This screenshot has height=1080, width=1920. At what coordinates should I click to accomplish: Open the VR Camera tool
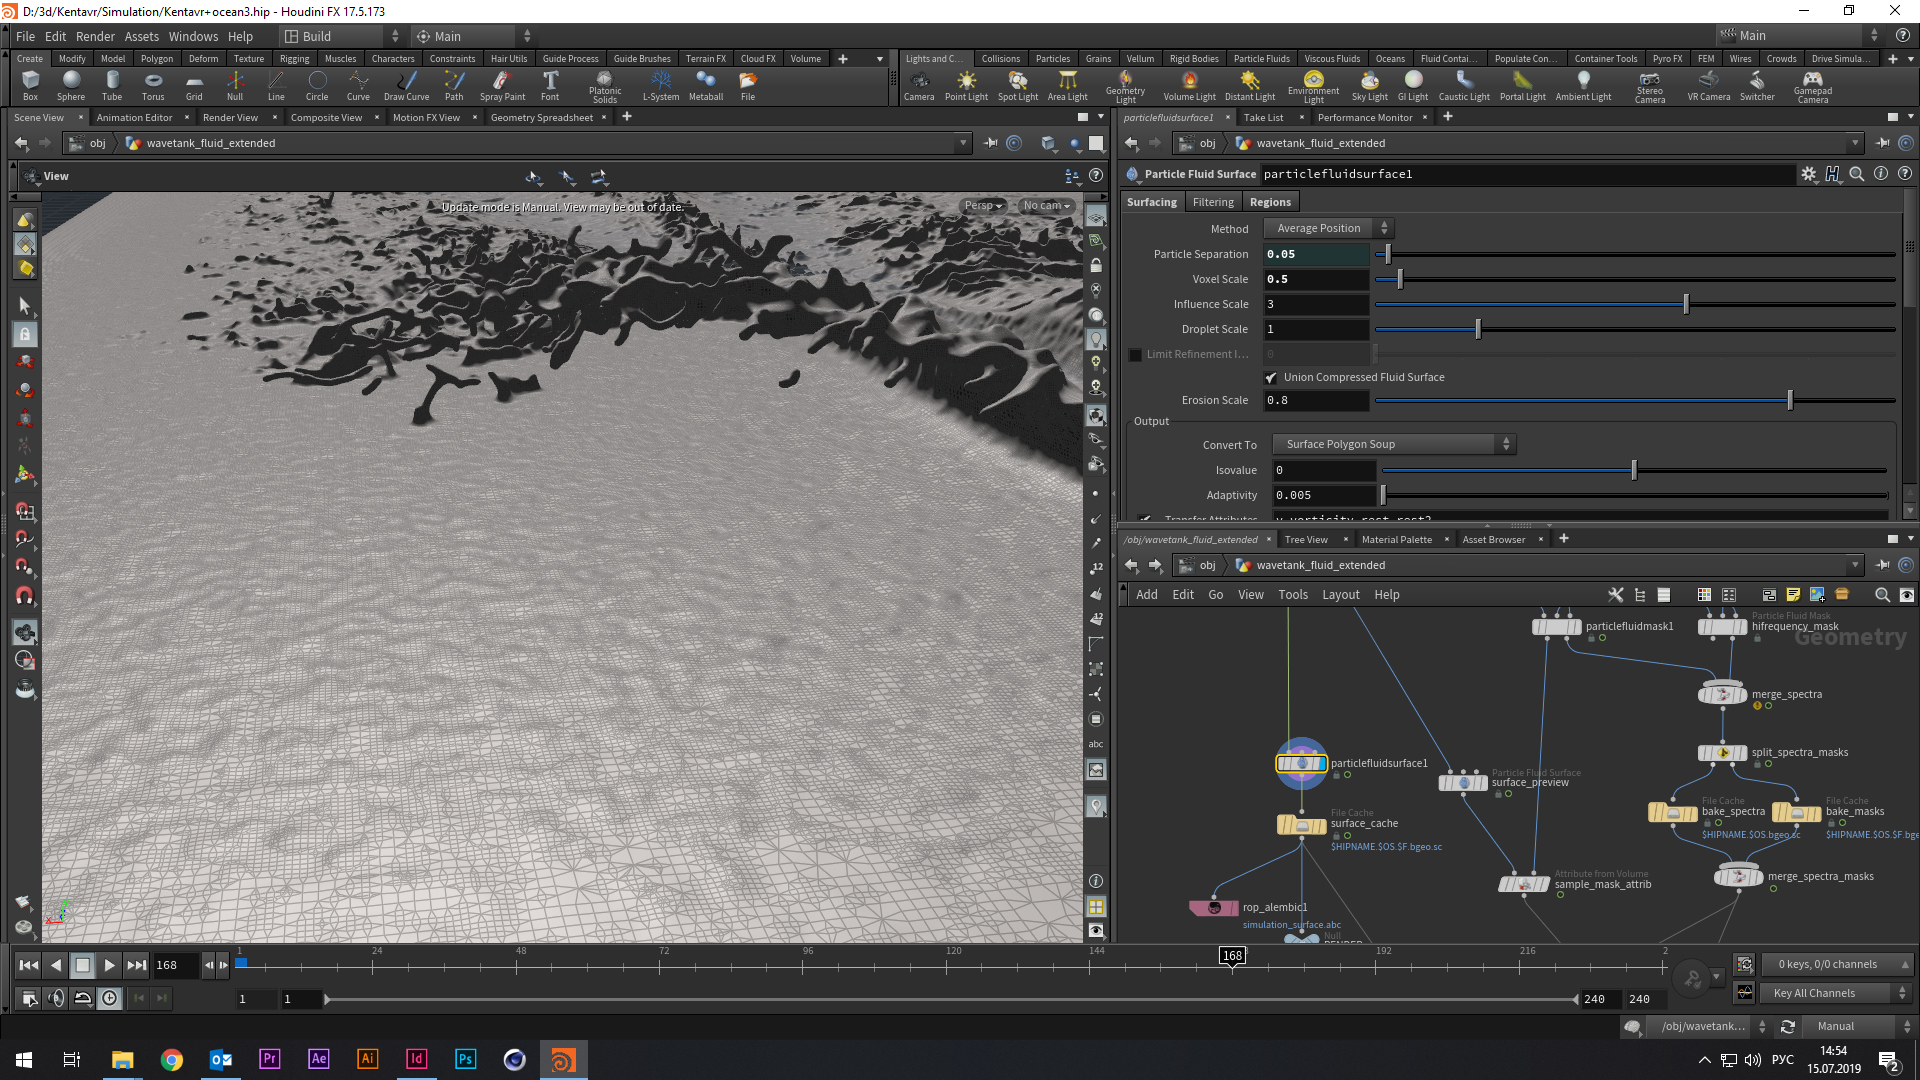[1708, 86]
